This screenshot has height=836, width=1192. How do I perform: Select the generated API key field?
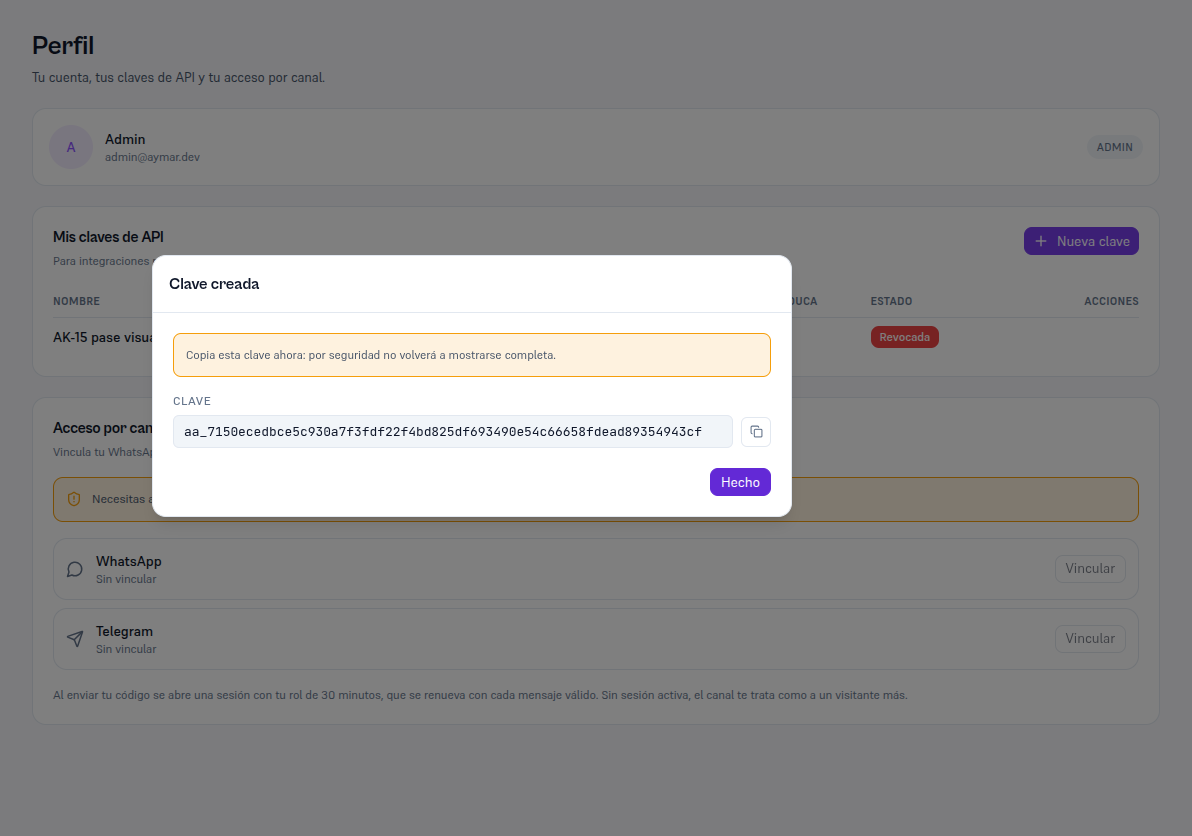pos(452,432)
